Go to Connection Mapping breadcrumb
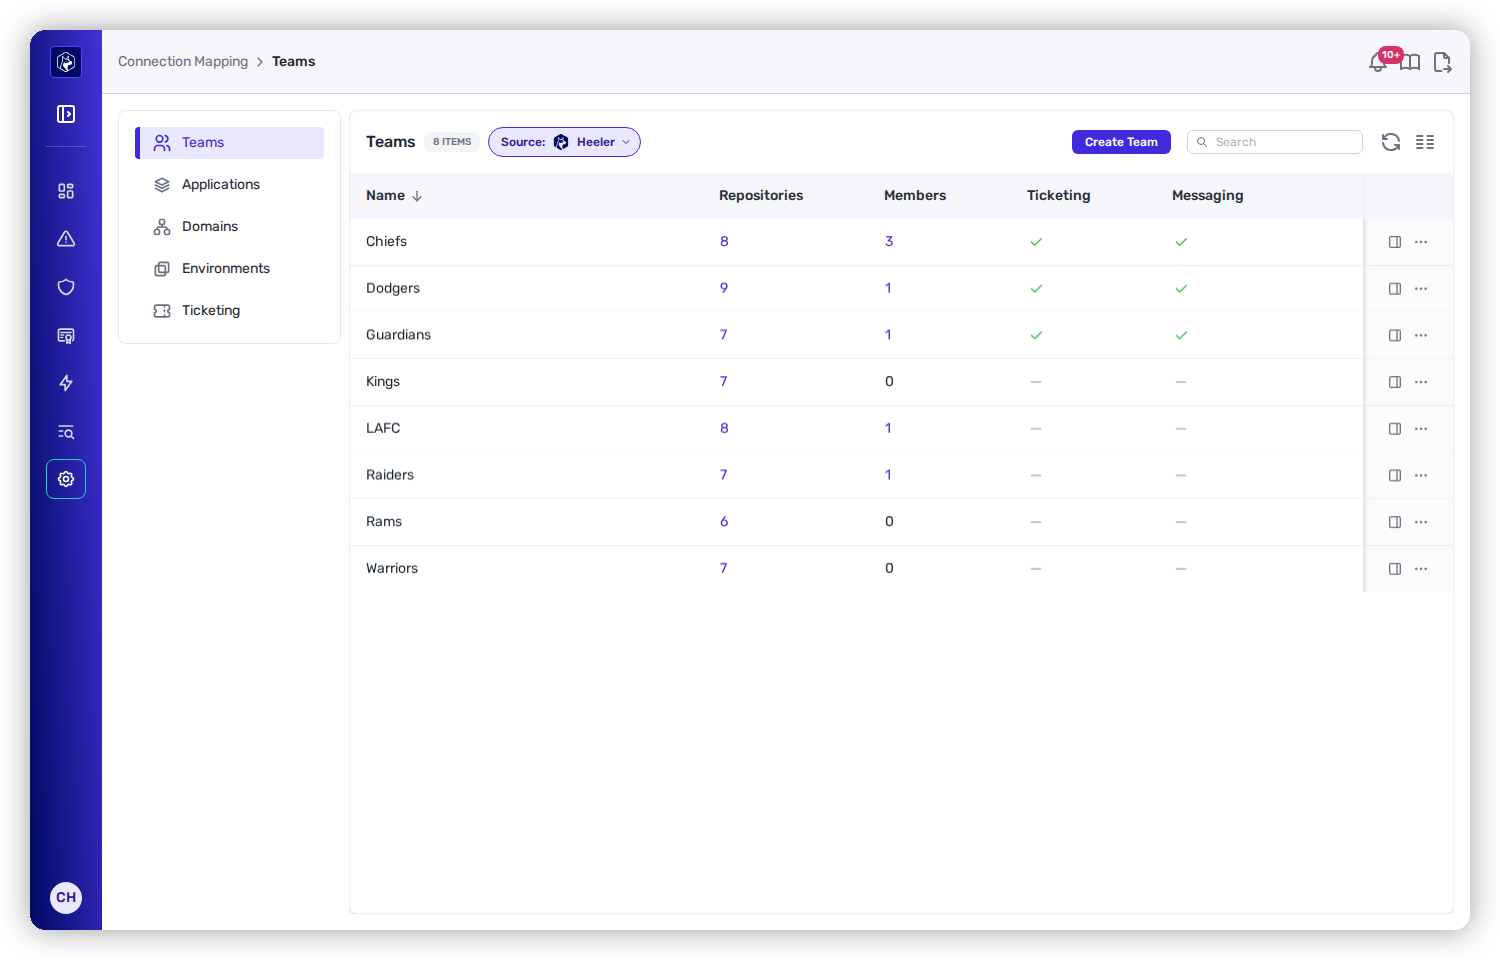 pos(183,62)
